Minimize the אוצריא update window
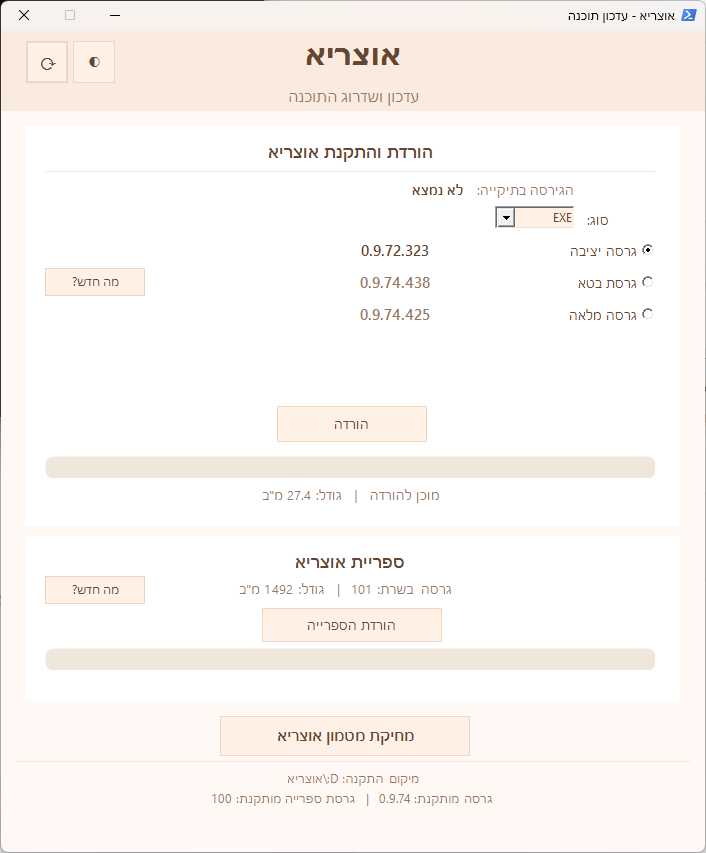 tap(114, 15)
